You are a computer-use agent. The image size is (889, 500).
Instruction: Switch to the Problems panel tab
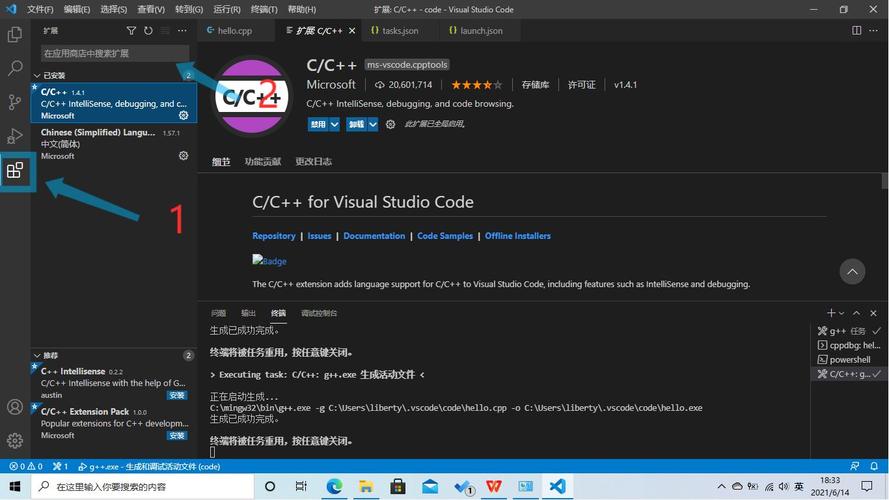tap(218, 313)
